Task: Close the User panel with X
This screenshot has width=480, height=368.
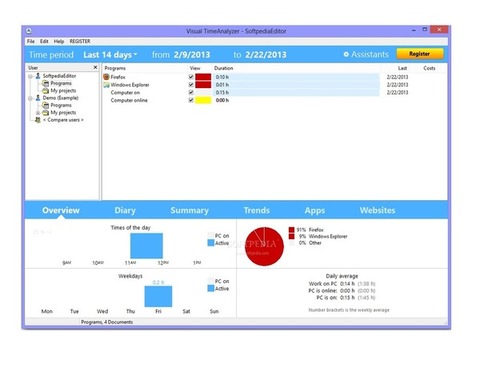Action: [95, 67]
